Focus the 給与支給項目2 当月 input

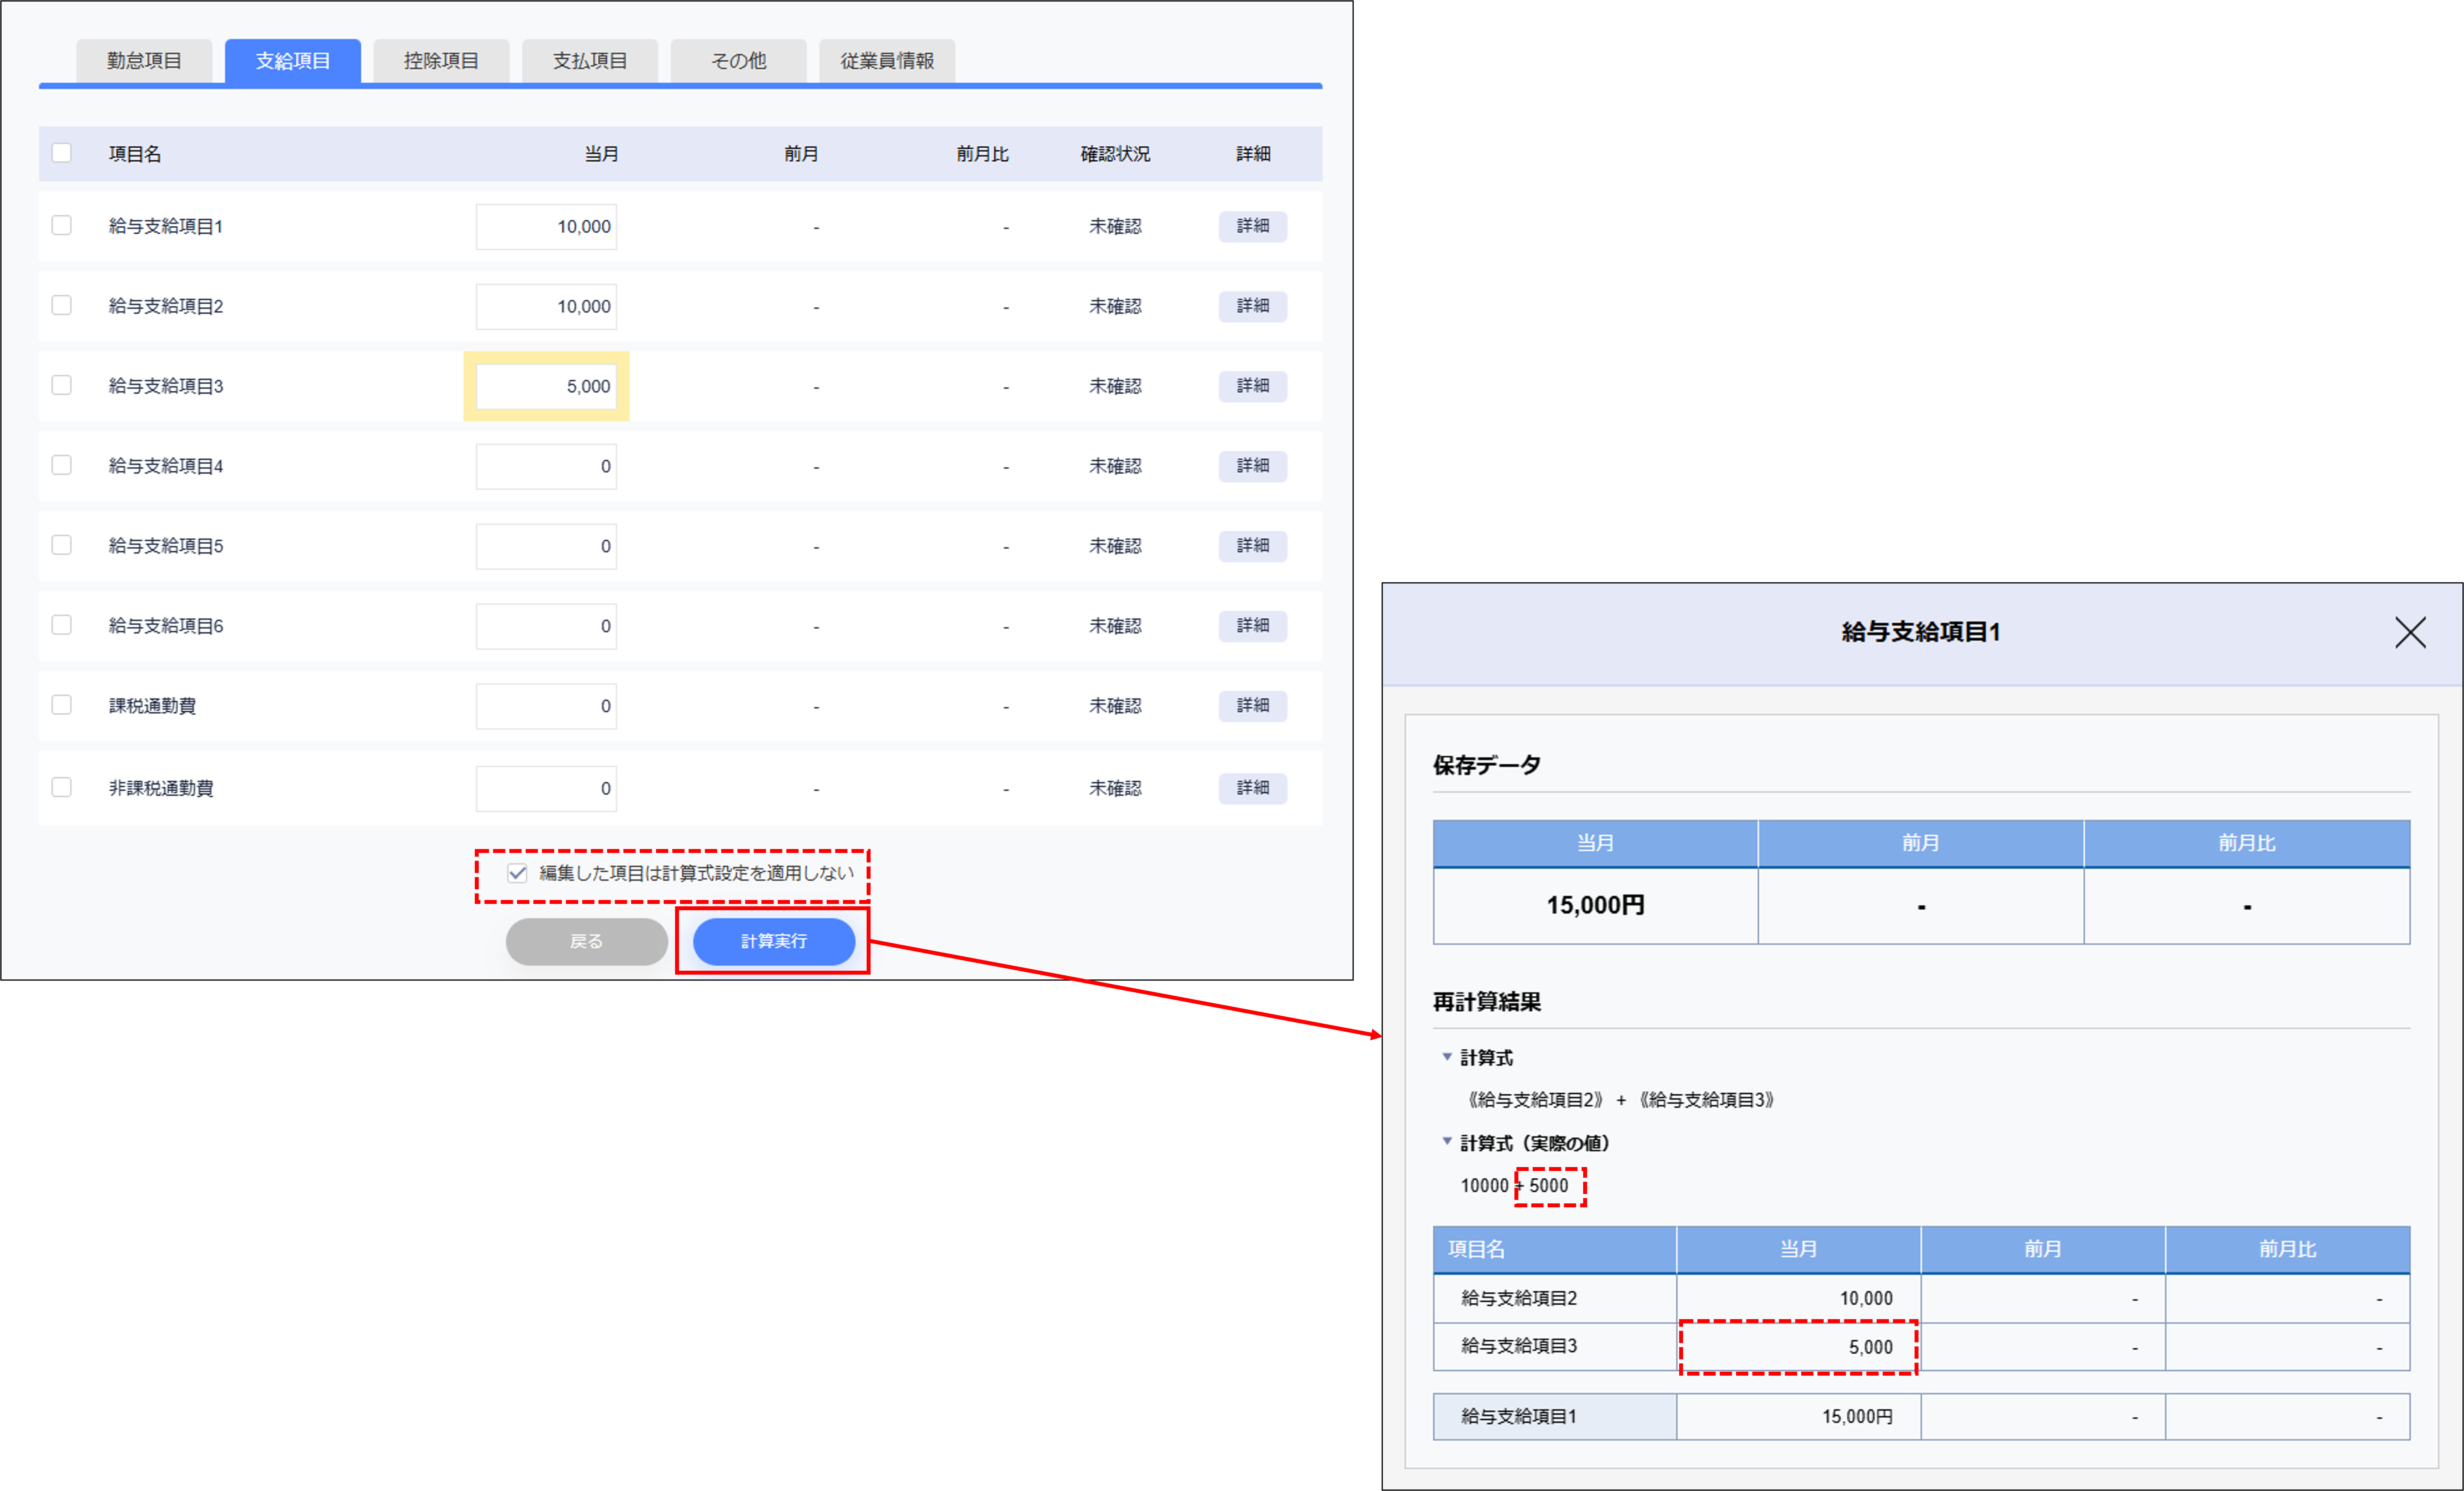point(546,307)
